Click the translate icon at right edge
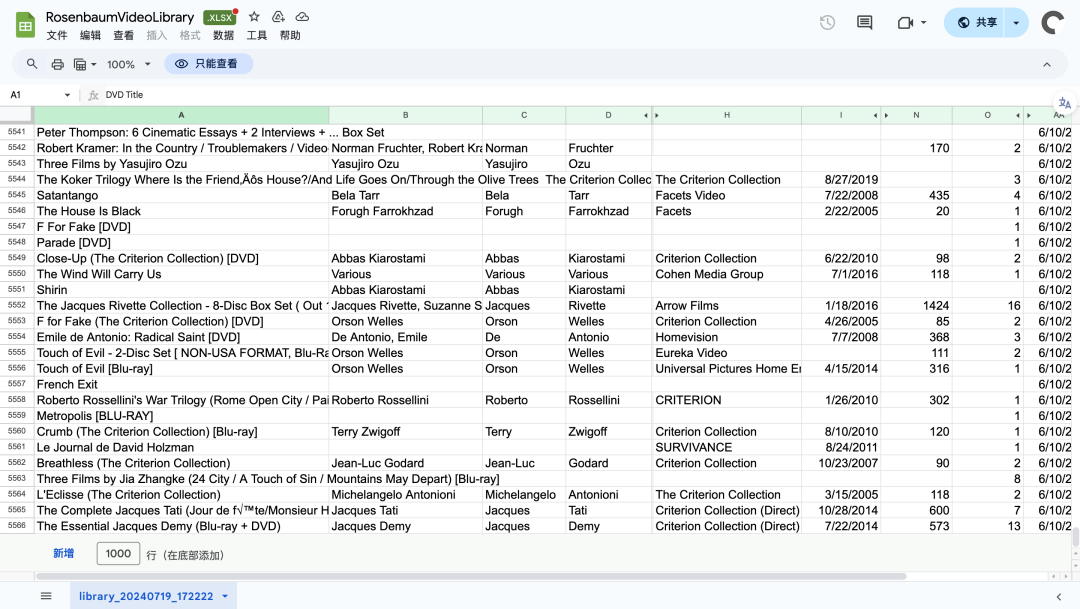 pos(1064,103)
